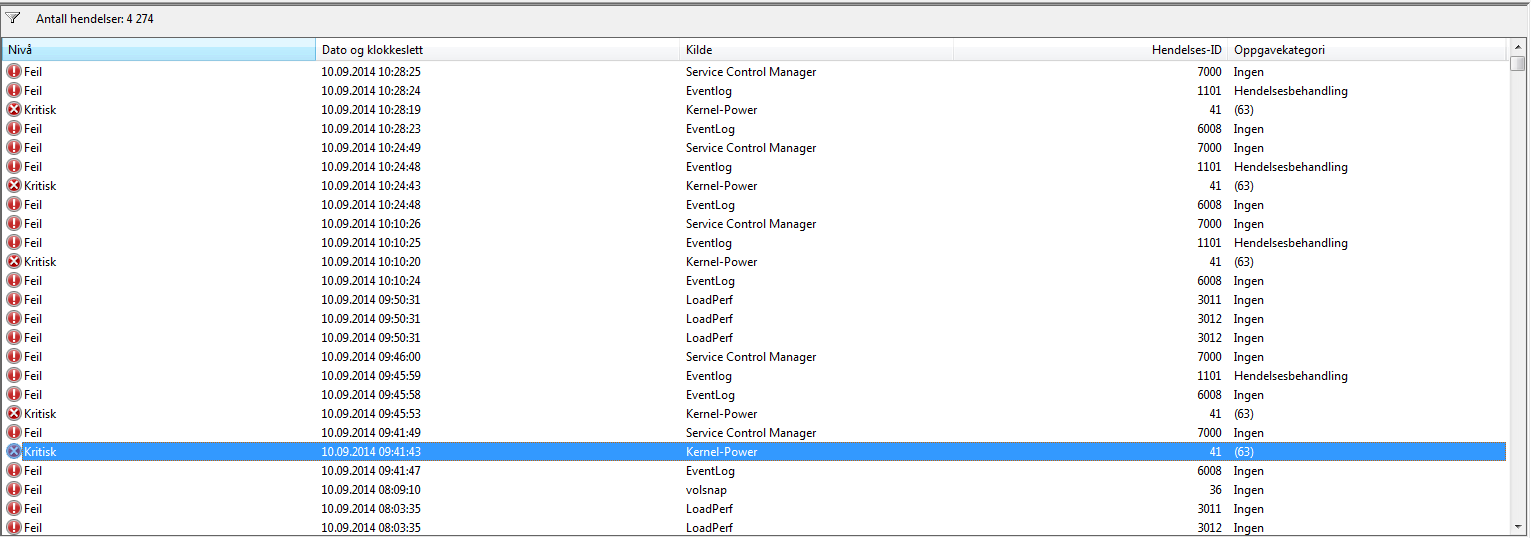
Task: Click error icon of 09:41:47 EventLog event
Action: pos(14,471)
